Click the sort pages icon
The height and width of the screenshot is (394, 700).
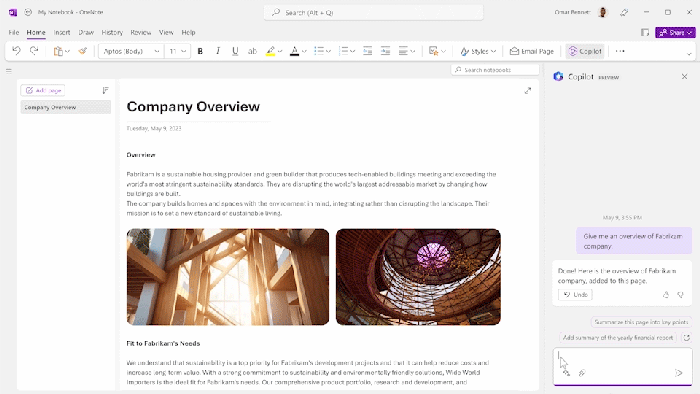[x=105, y=91]
